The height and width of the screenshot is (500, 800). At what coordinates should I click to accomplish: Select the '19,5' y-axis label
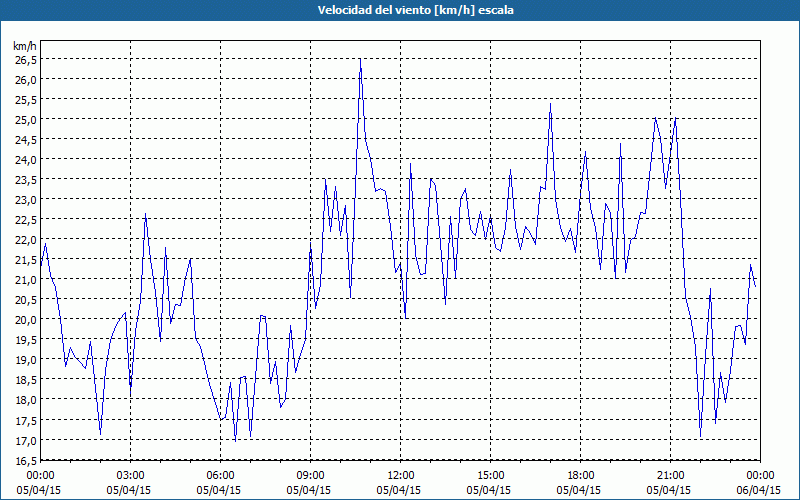pyautogui.click(x=26, y=340)
